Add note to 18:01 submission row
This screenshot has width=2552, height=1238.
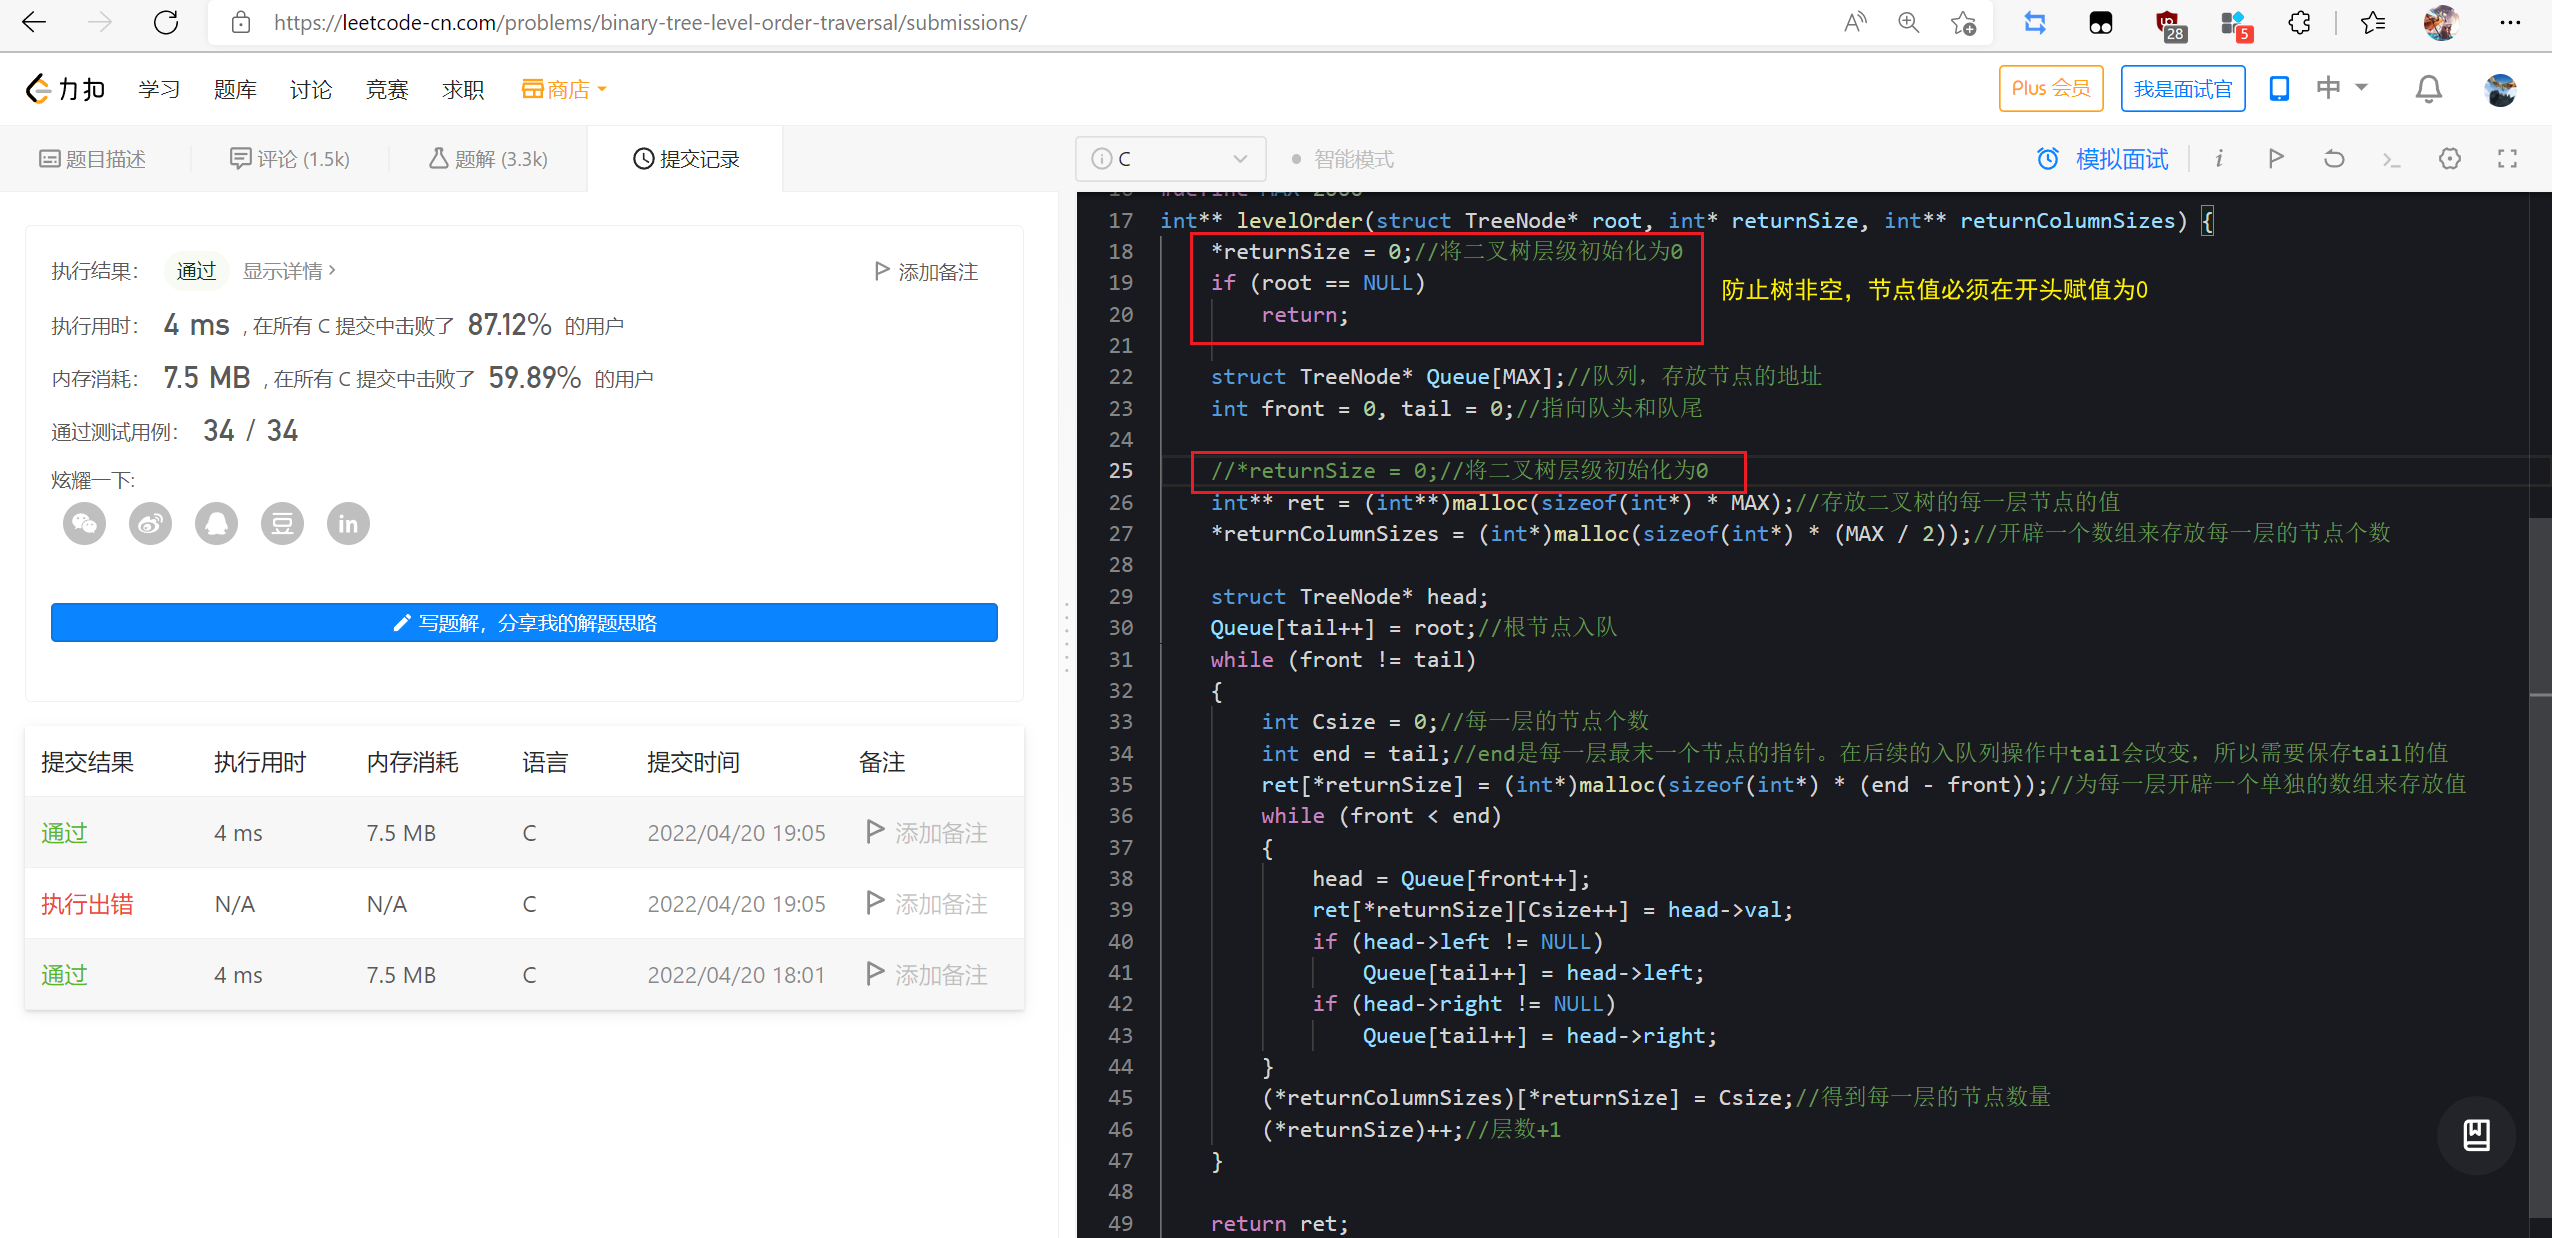[927, 975]
